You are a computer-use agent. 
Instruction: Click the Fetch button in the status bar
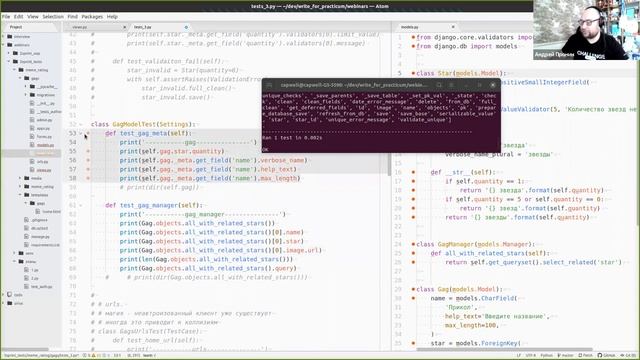586,356
